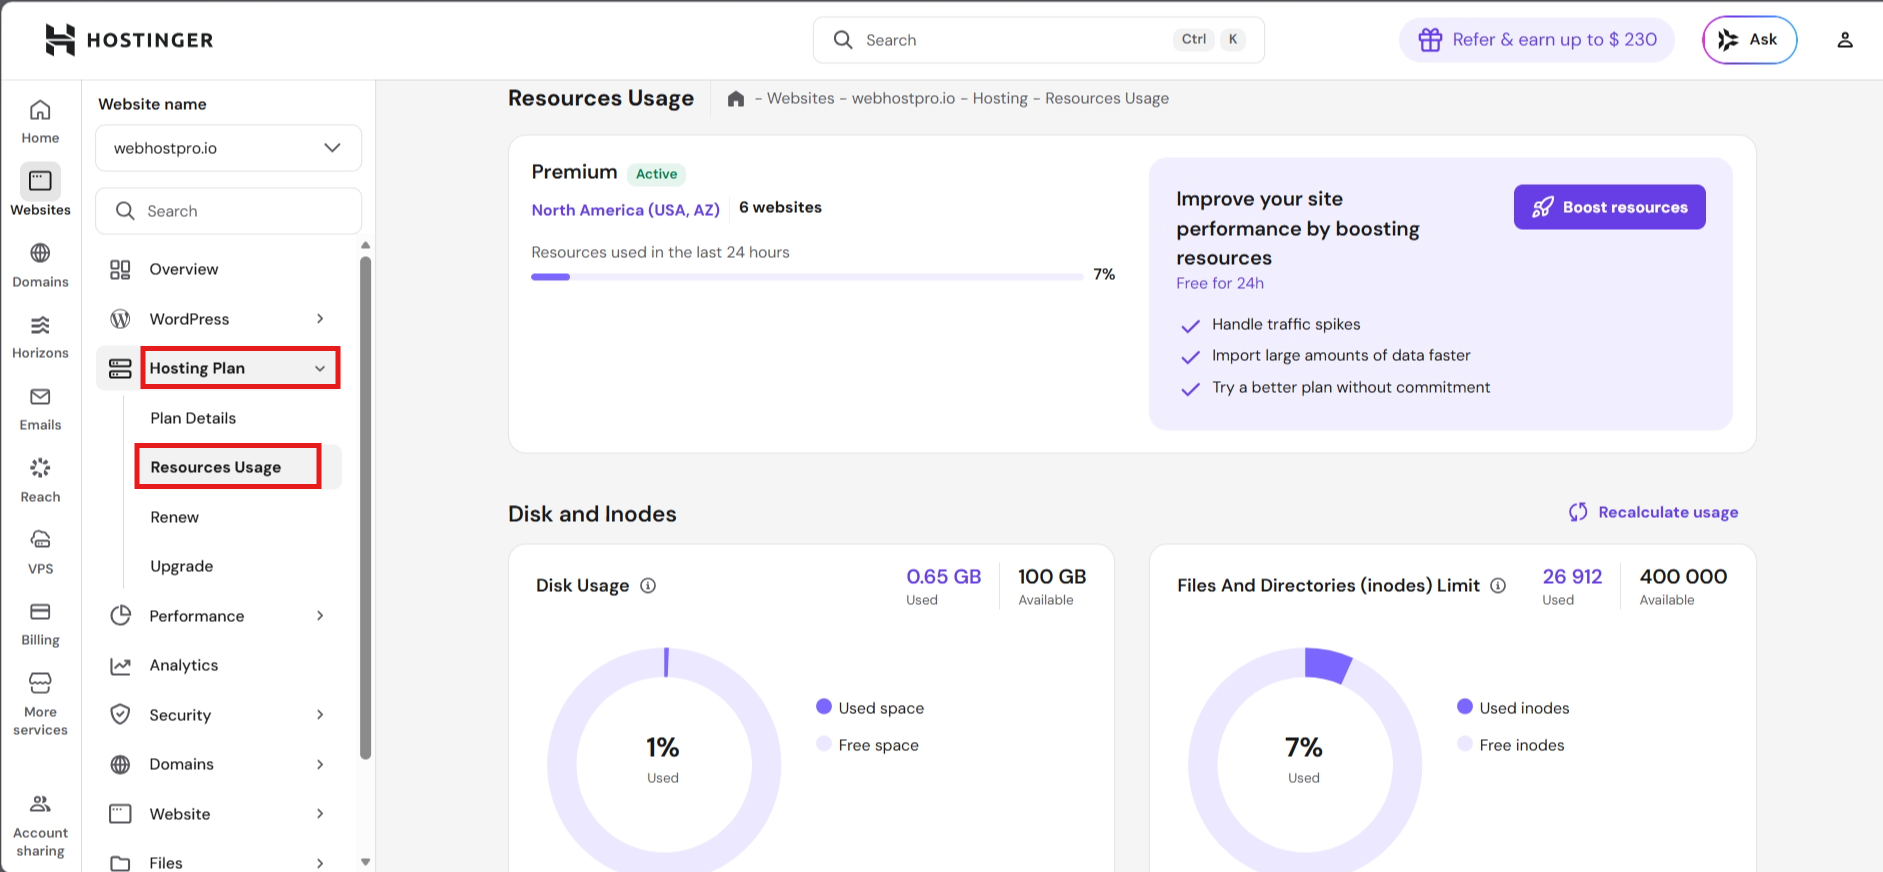Click the Performance chart icon
1883x872 pixels.
[120, 616]
